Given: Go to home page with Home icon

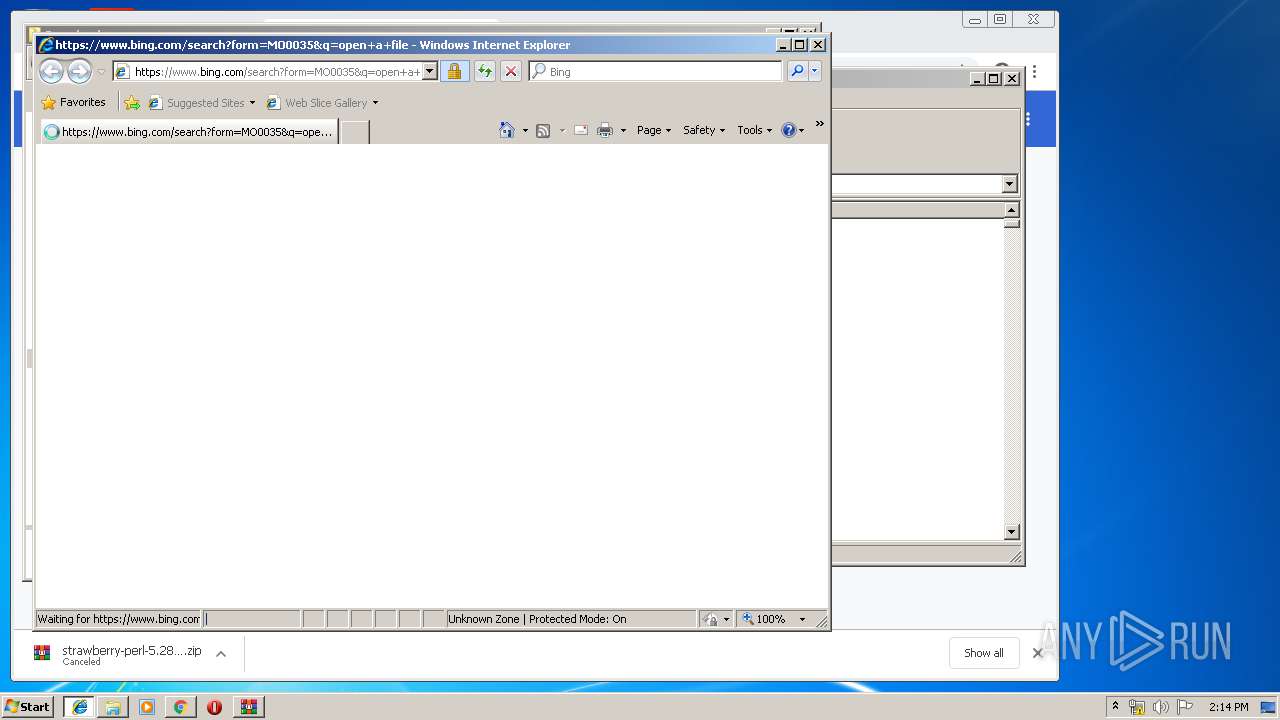Looking at the screenshot, I should (507, 130).
